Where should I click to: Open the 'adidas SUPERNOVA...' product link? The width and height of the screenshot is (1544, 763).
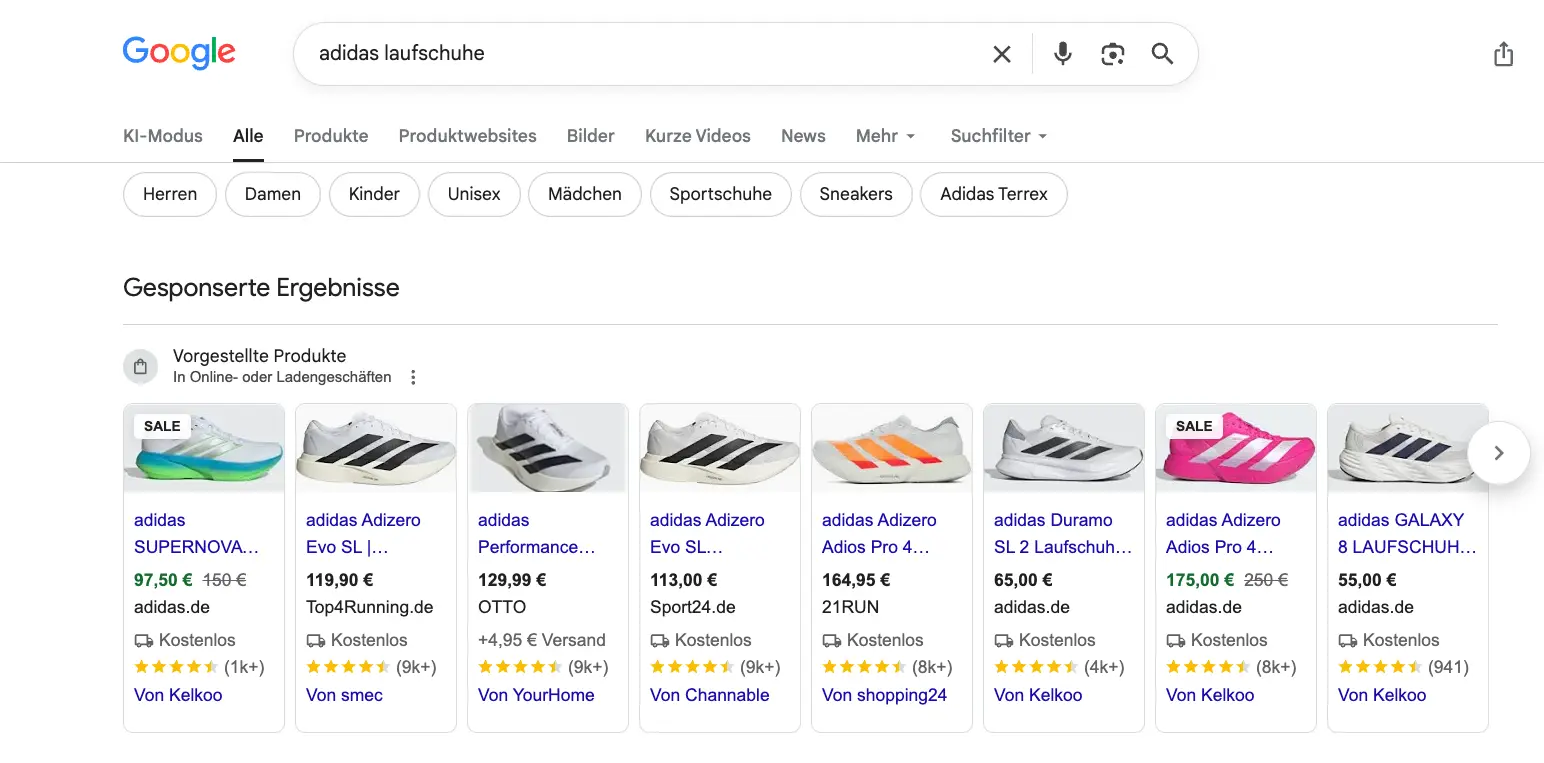pos(197,533)
